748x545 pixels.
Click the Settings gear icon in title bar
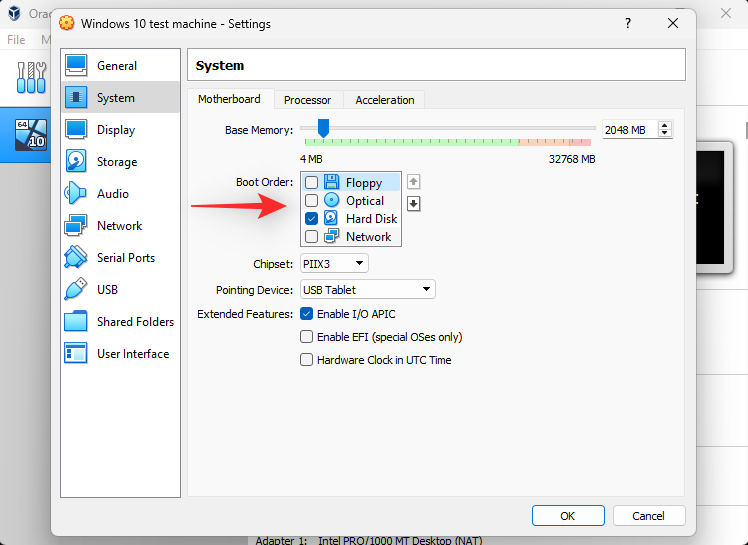67,23
